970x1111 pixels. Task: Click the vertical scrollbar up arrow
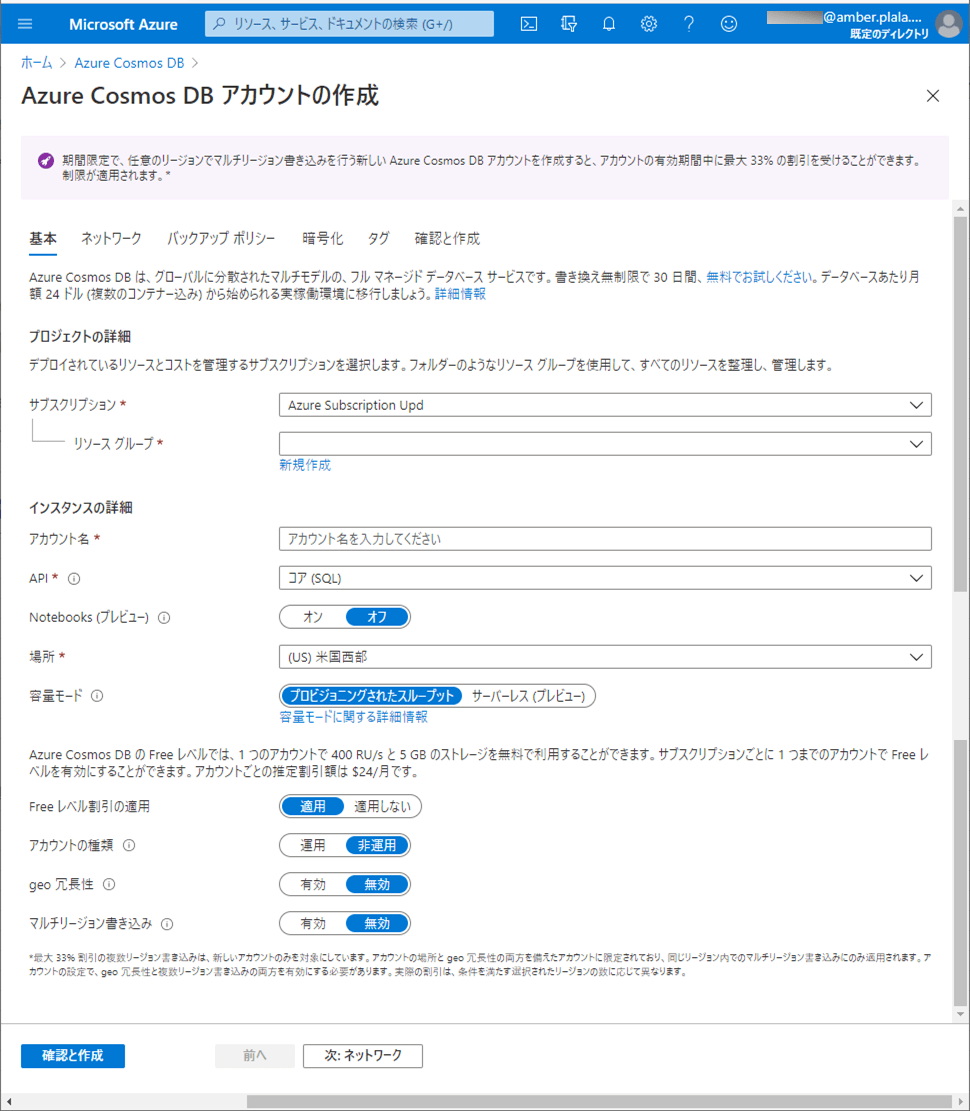(960, 209)
